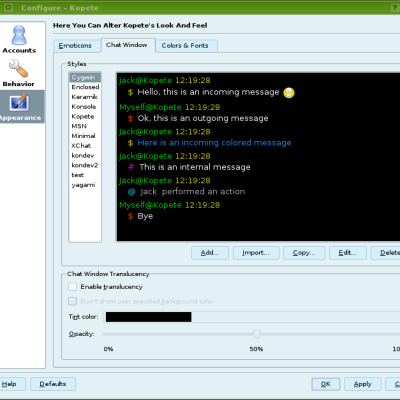
Task: Select the test style
Action: (85, 175)
